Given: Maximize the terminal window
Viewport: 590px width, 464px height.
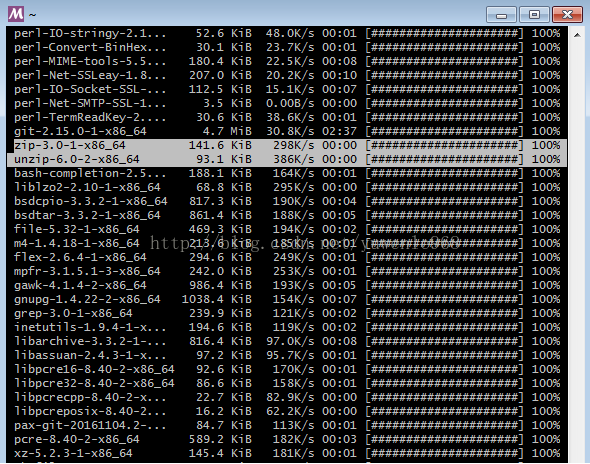Looking at the screenshot, I should 534,15.
